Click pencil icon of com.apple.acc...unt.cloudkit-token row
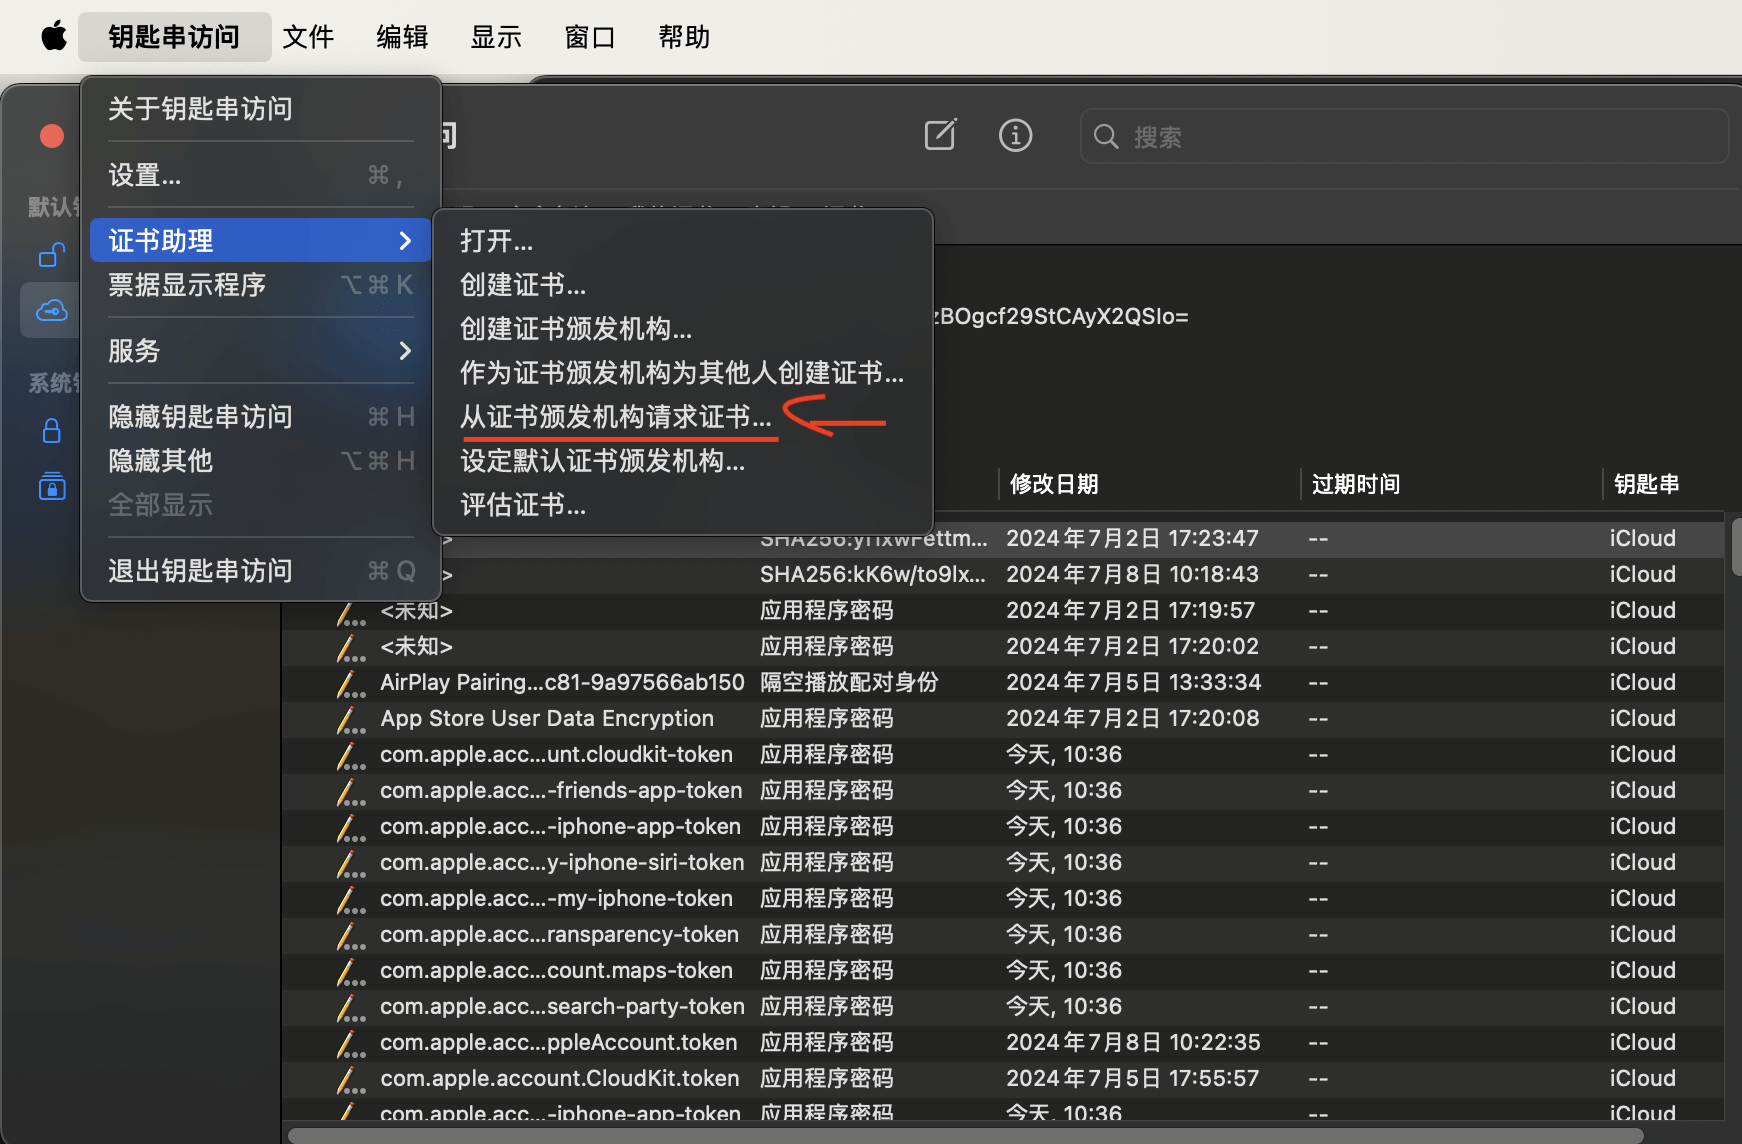 350,756
